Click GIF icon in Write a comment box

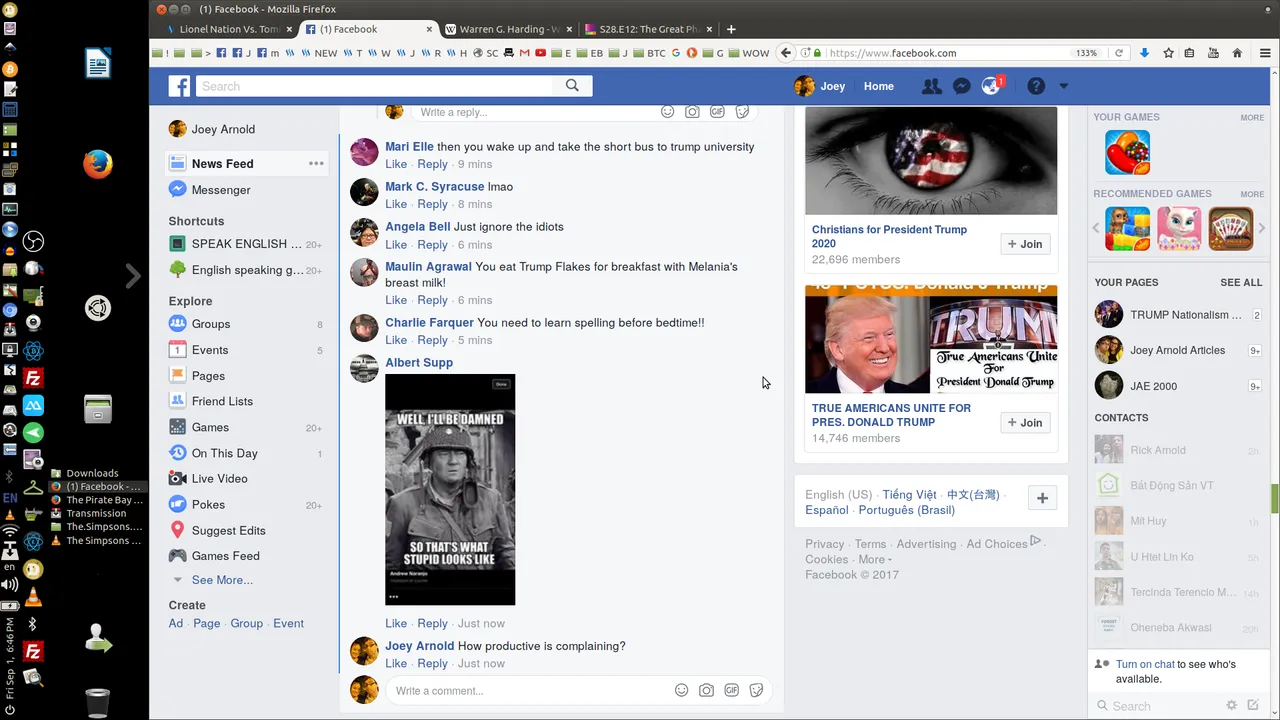click(x=731, y=690)
